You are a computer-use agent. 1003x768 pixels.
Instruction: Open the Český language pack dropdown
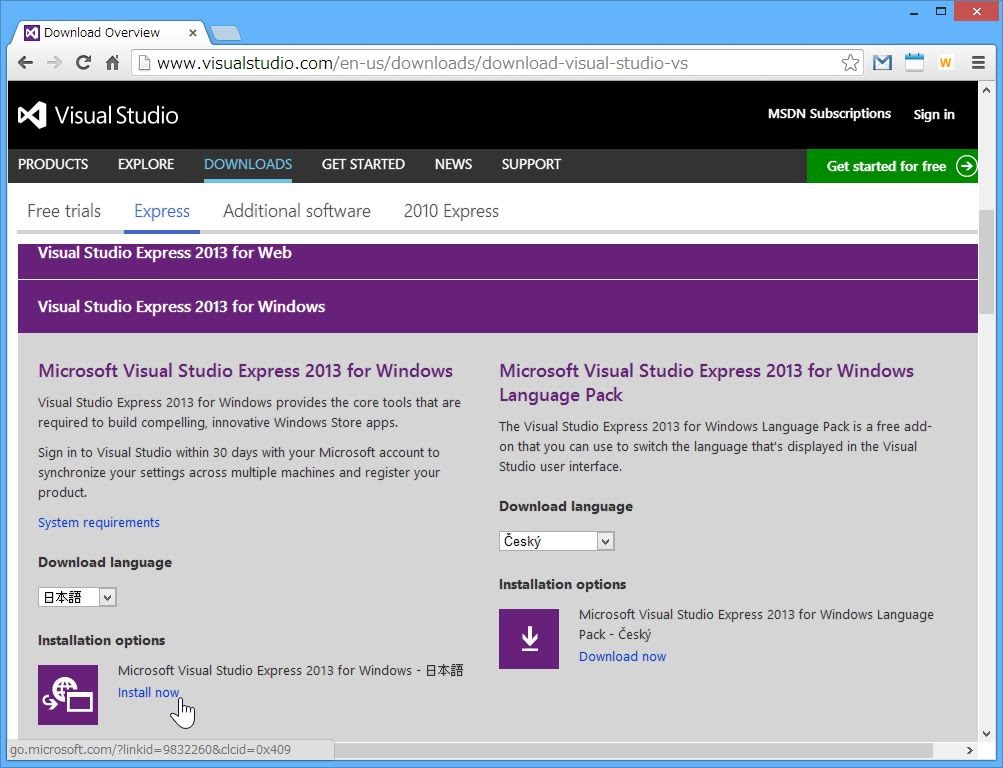pos(556,541)
